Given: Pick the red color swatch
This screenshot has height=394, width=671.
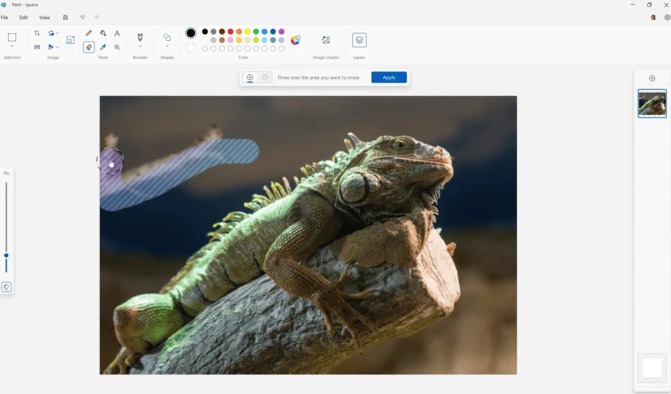Looking at the screenshot, I should (x=230, y=32).
